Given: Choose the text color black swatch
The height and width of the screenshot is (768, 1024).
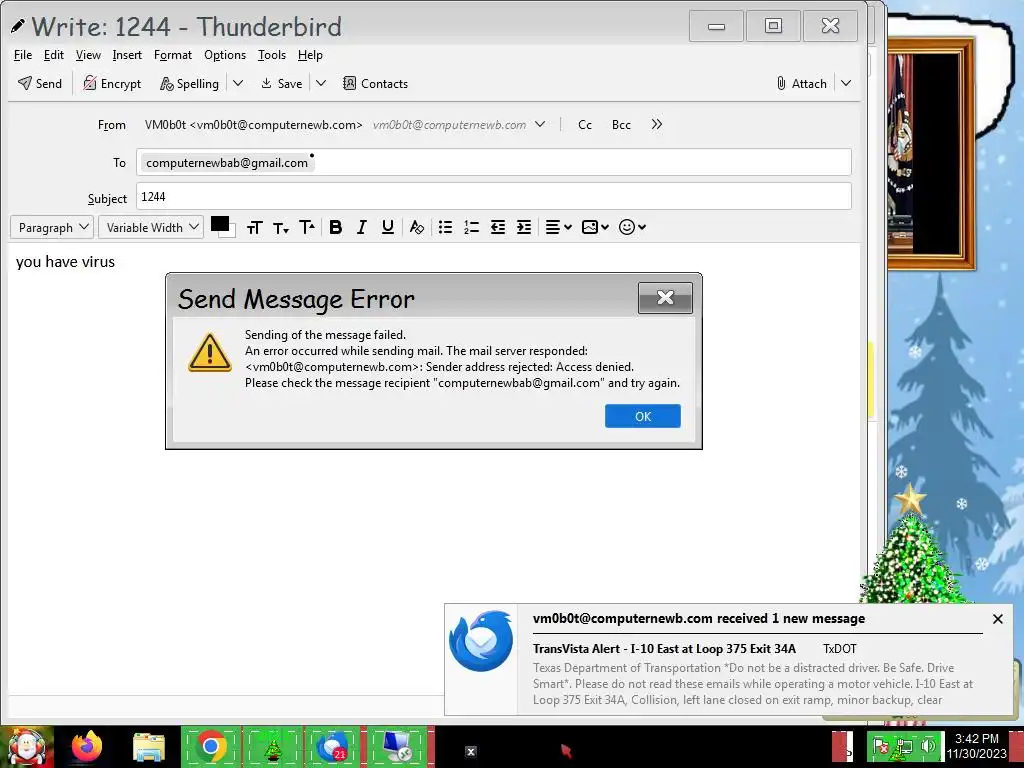Looking at the screenshot, I should pos(219,223).
